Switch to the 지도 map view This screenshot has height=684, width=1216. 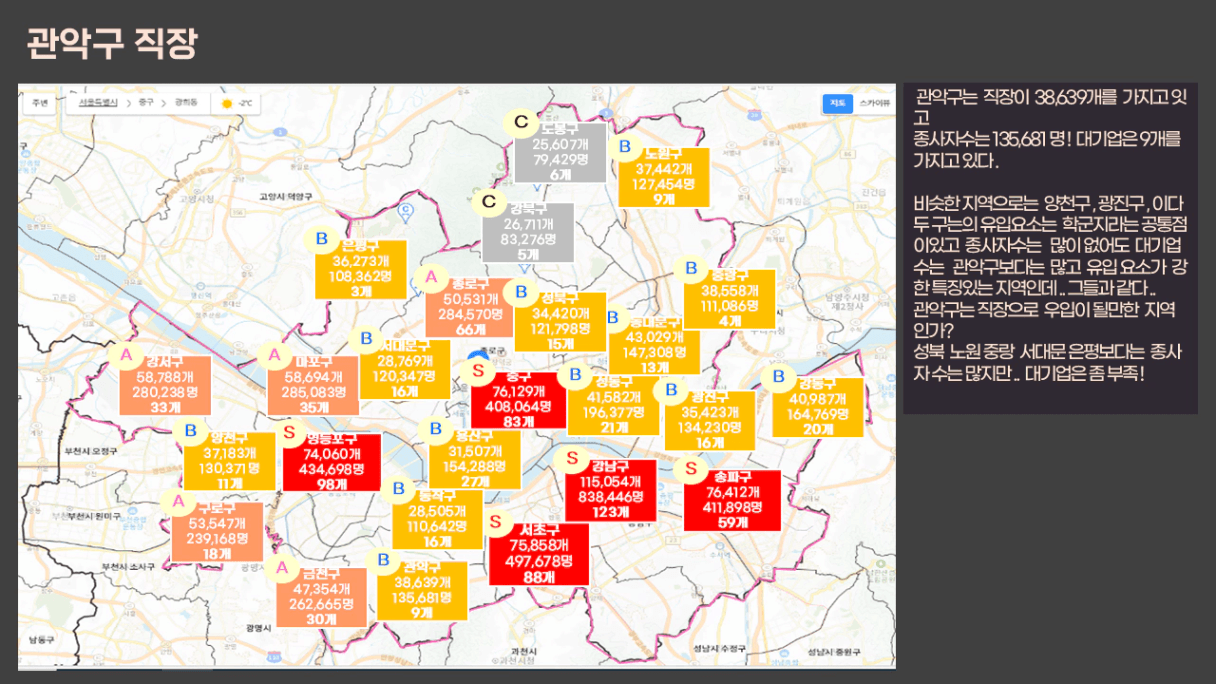point(836,102)
